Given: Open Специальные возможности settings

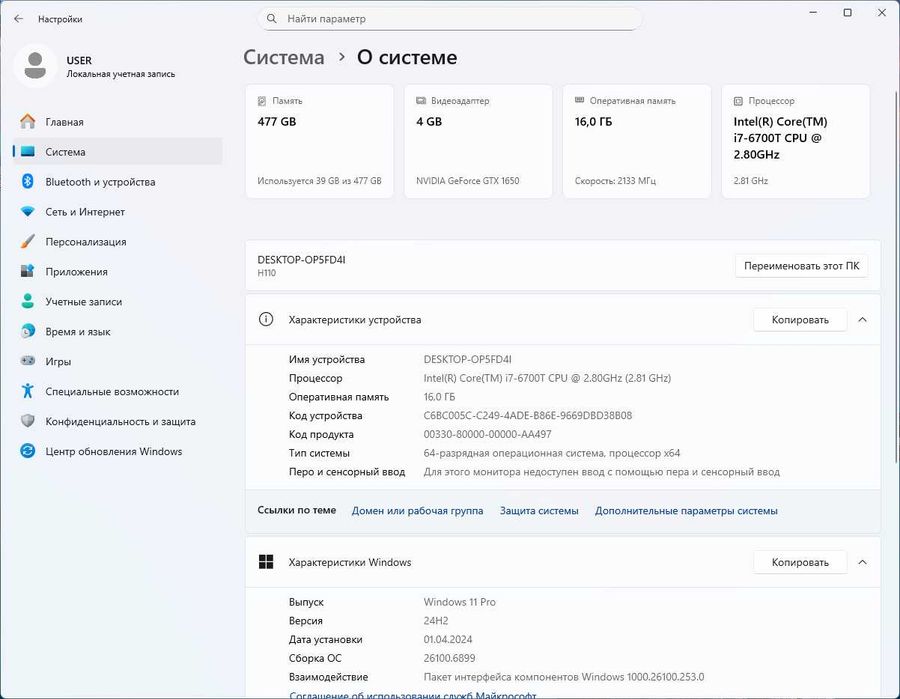Looking at the screenshot, I should click(x=118, y=391).
